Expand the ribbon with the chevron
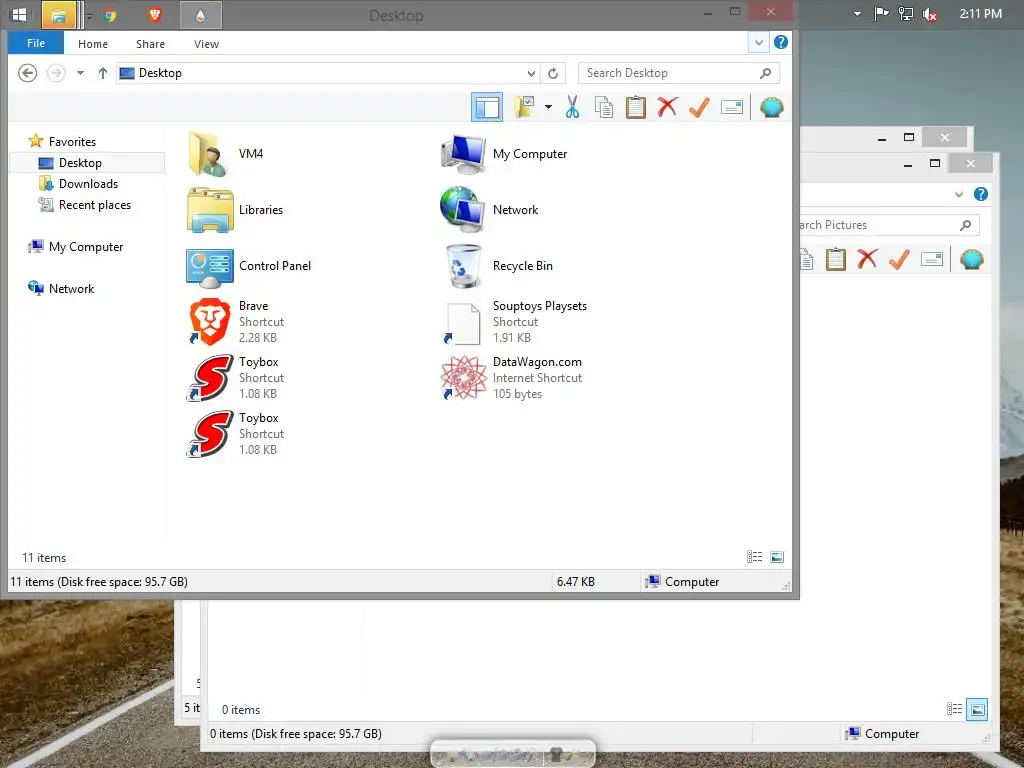1024x768 pixels. tap(758, 43)
